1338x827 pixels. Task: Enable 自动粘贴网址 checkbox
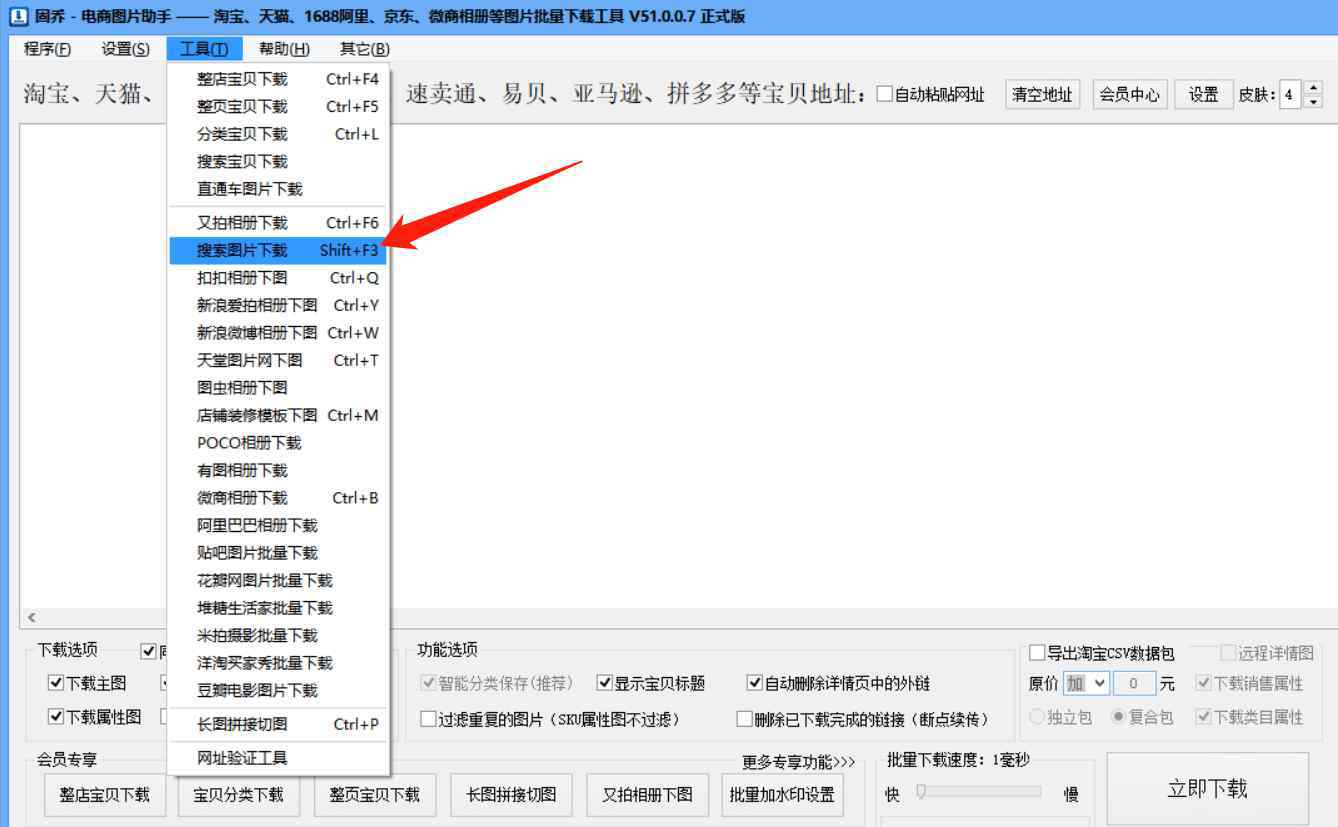coord(885,95)
